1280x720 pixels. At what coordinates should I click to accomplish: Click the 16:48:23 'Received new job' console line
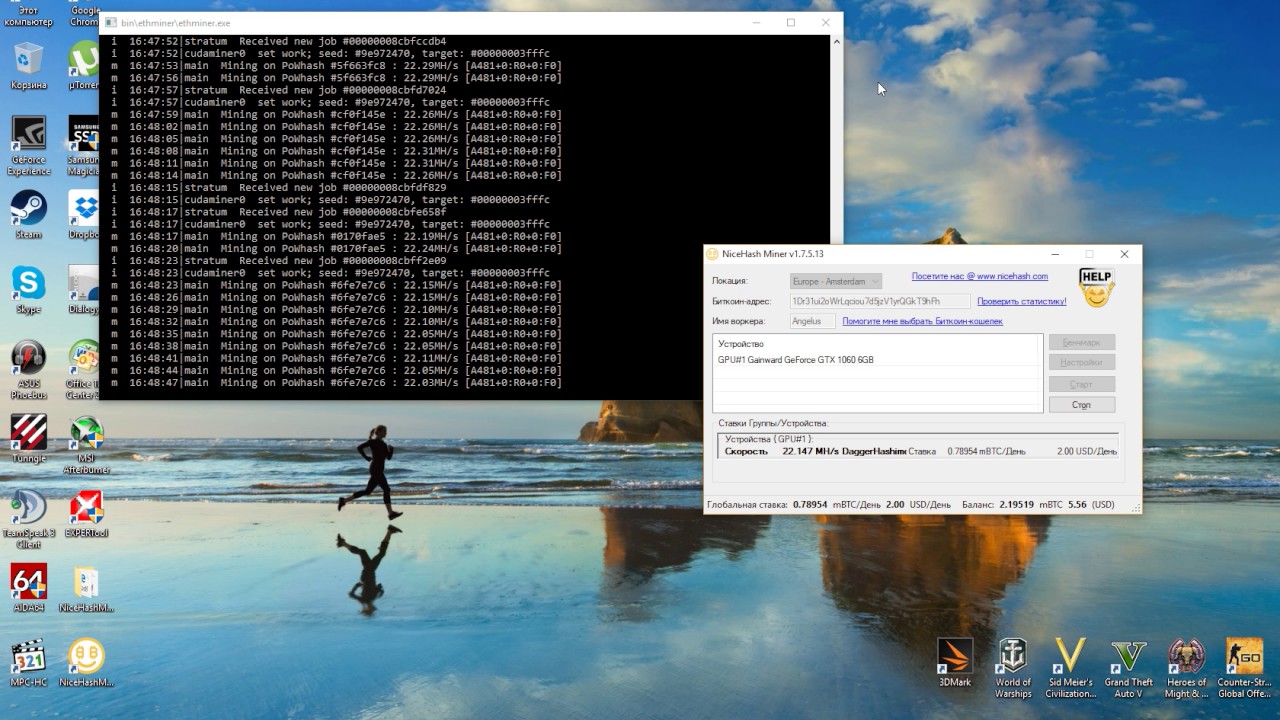click(x=278, y=260)
